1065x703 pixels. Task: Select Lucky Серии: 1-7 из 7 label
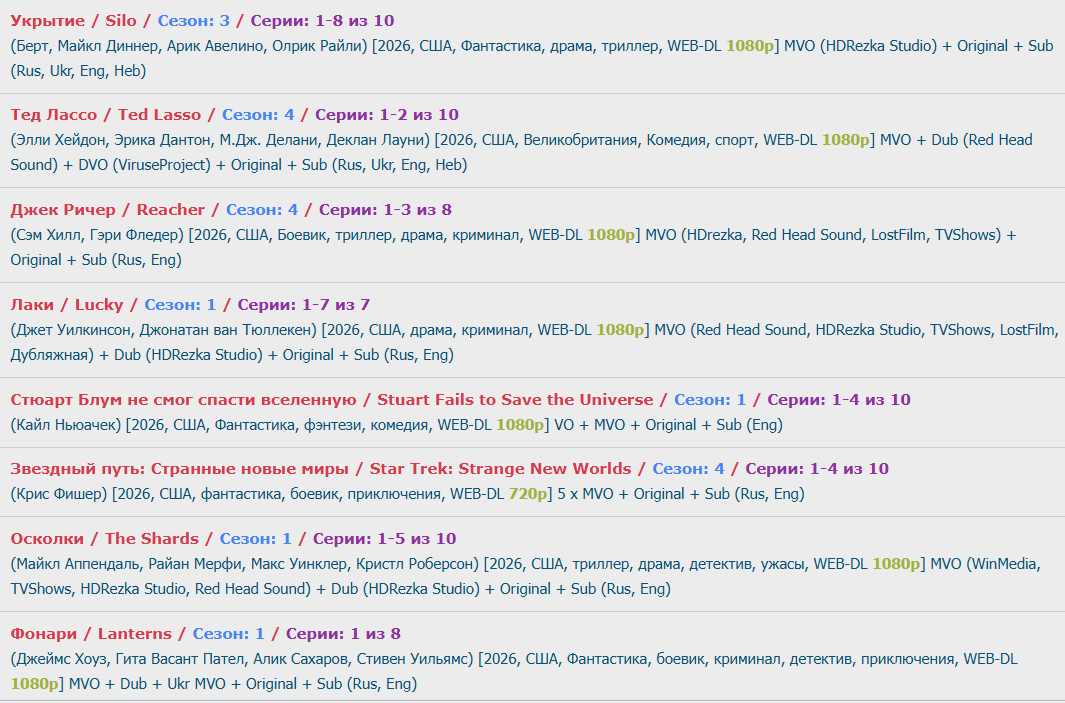click(304, 305)
